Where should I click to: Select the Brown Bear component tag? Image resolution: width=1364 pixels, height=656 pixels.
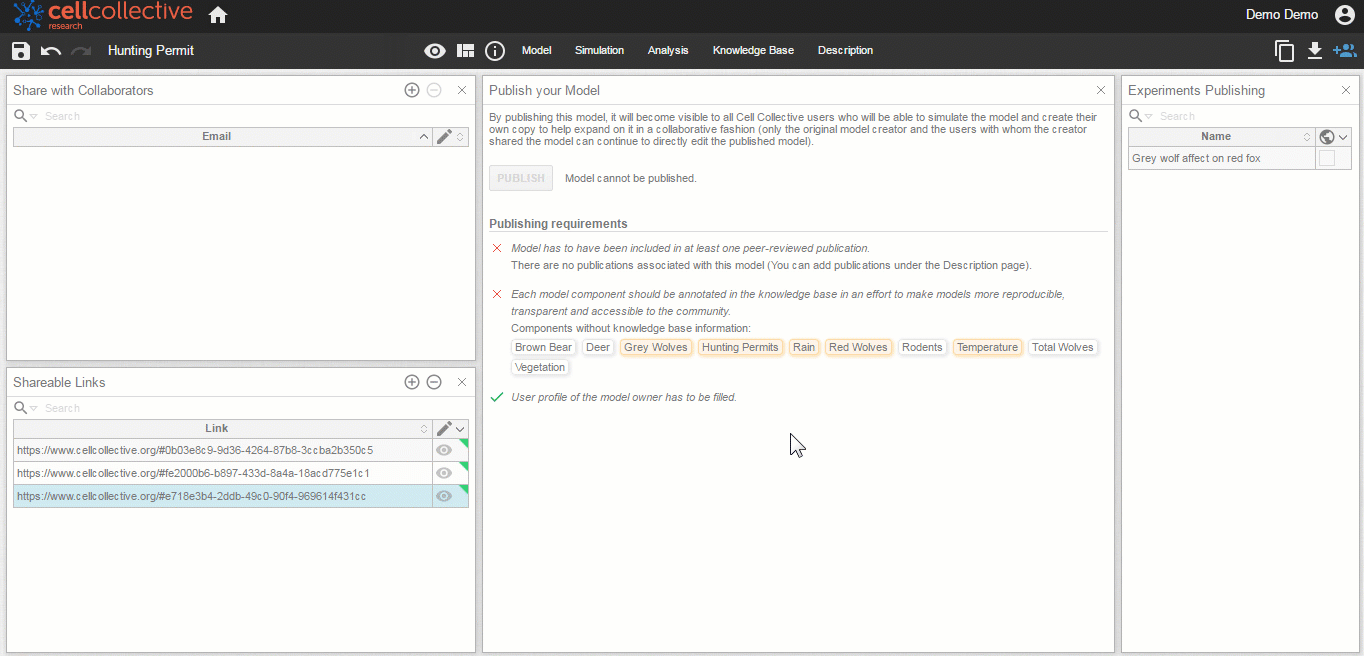[x=544, y=347]
